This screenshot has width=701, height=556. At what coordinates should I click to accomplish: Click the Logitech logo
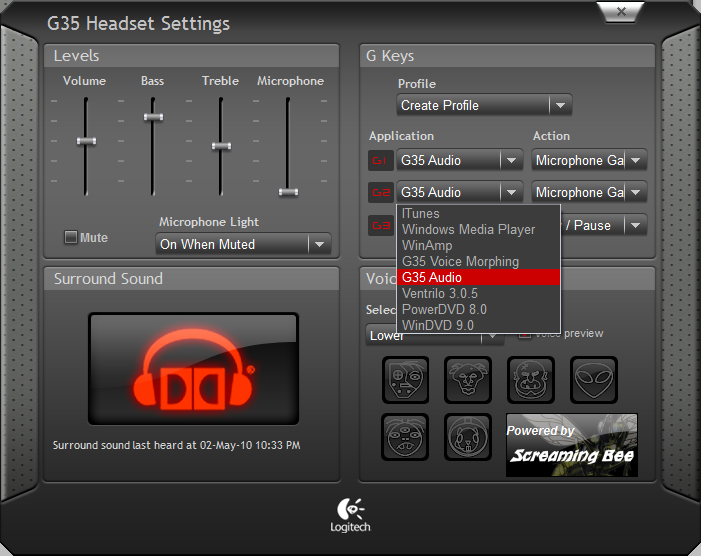pos(350,515)
